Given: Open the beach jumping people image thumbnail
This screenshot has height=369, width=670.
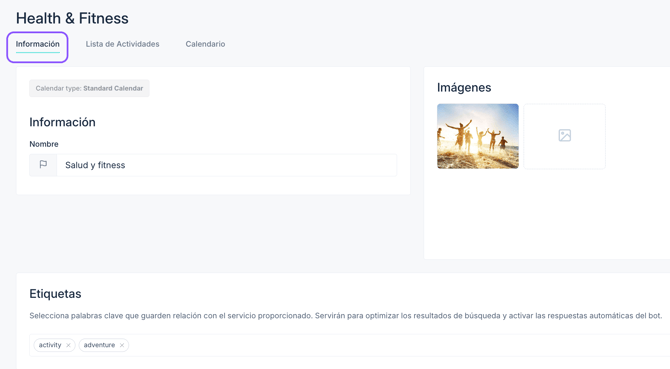Looking at the screenshot, I should 478,136.
